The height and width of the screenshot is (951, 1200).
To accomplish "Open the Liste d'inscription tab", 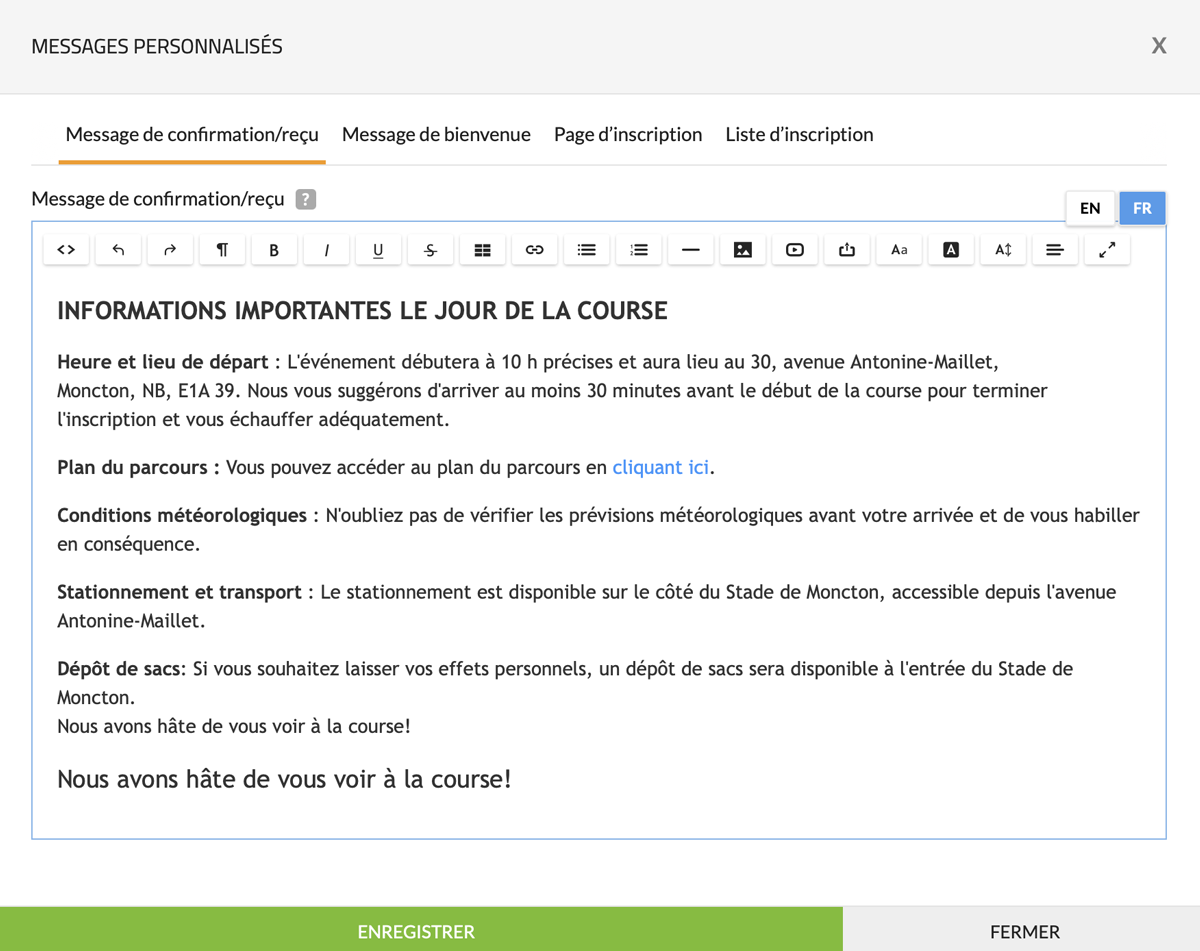I will click(x=799, y=134).
